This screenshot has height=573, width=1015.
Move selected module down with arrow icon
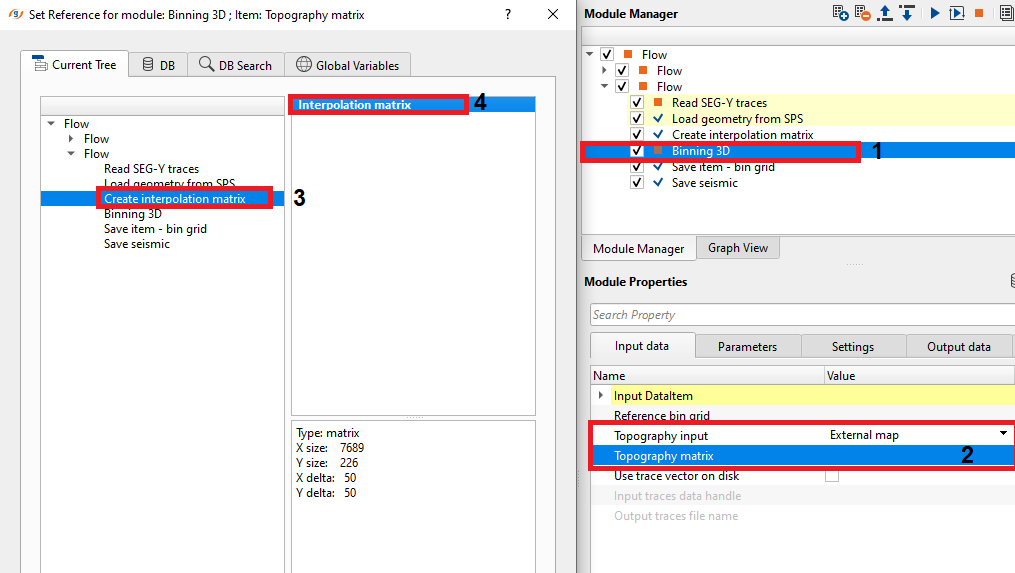coord(907,13)
